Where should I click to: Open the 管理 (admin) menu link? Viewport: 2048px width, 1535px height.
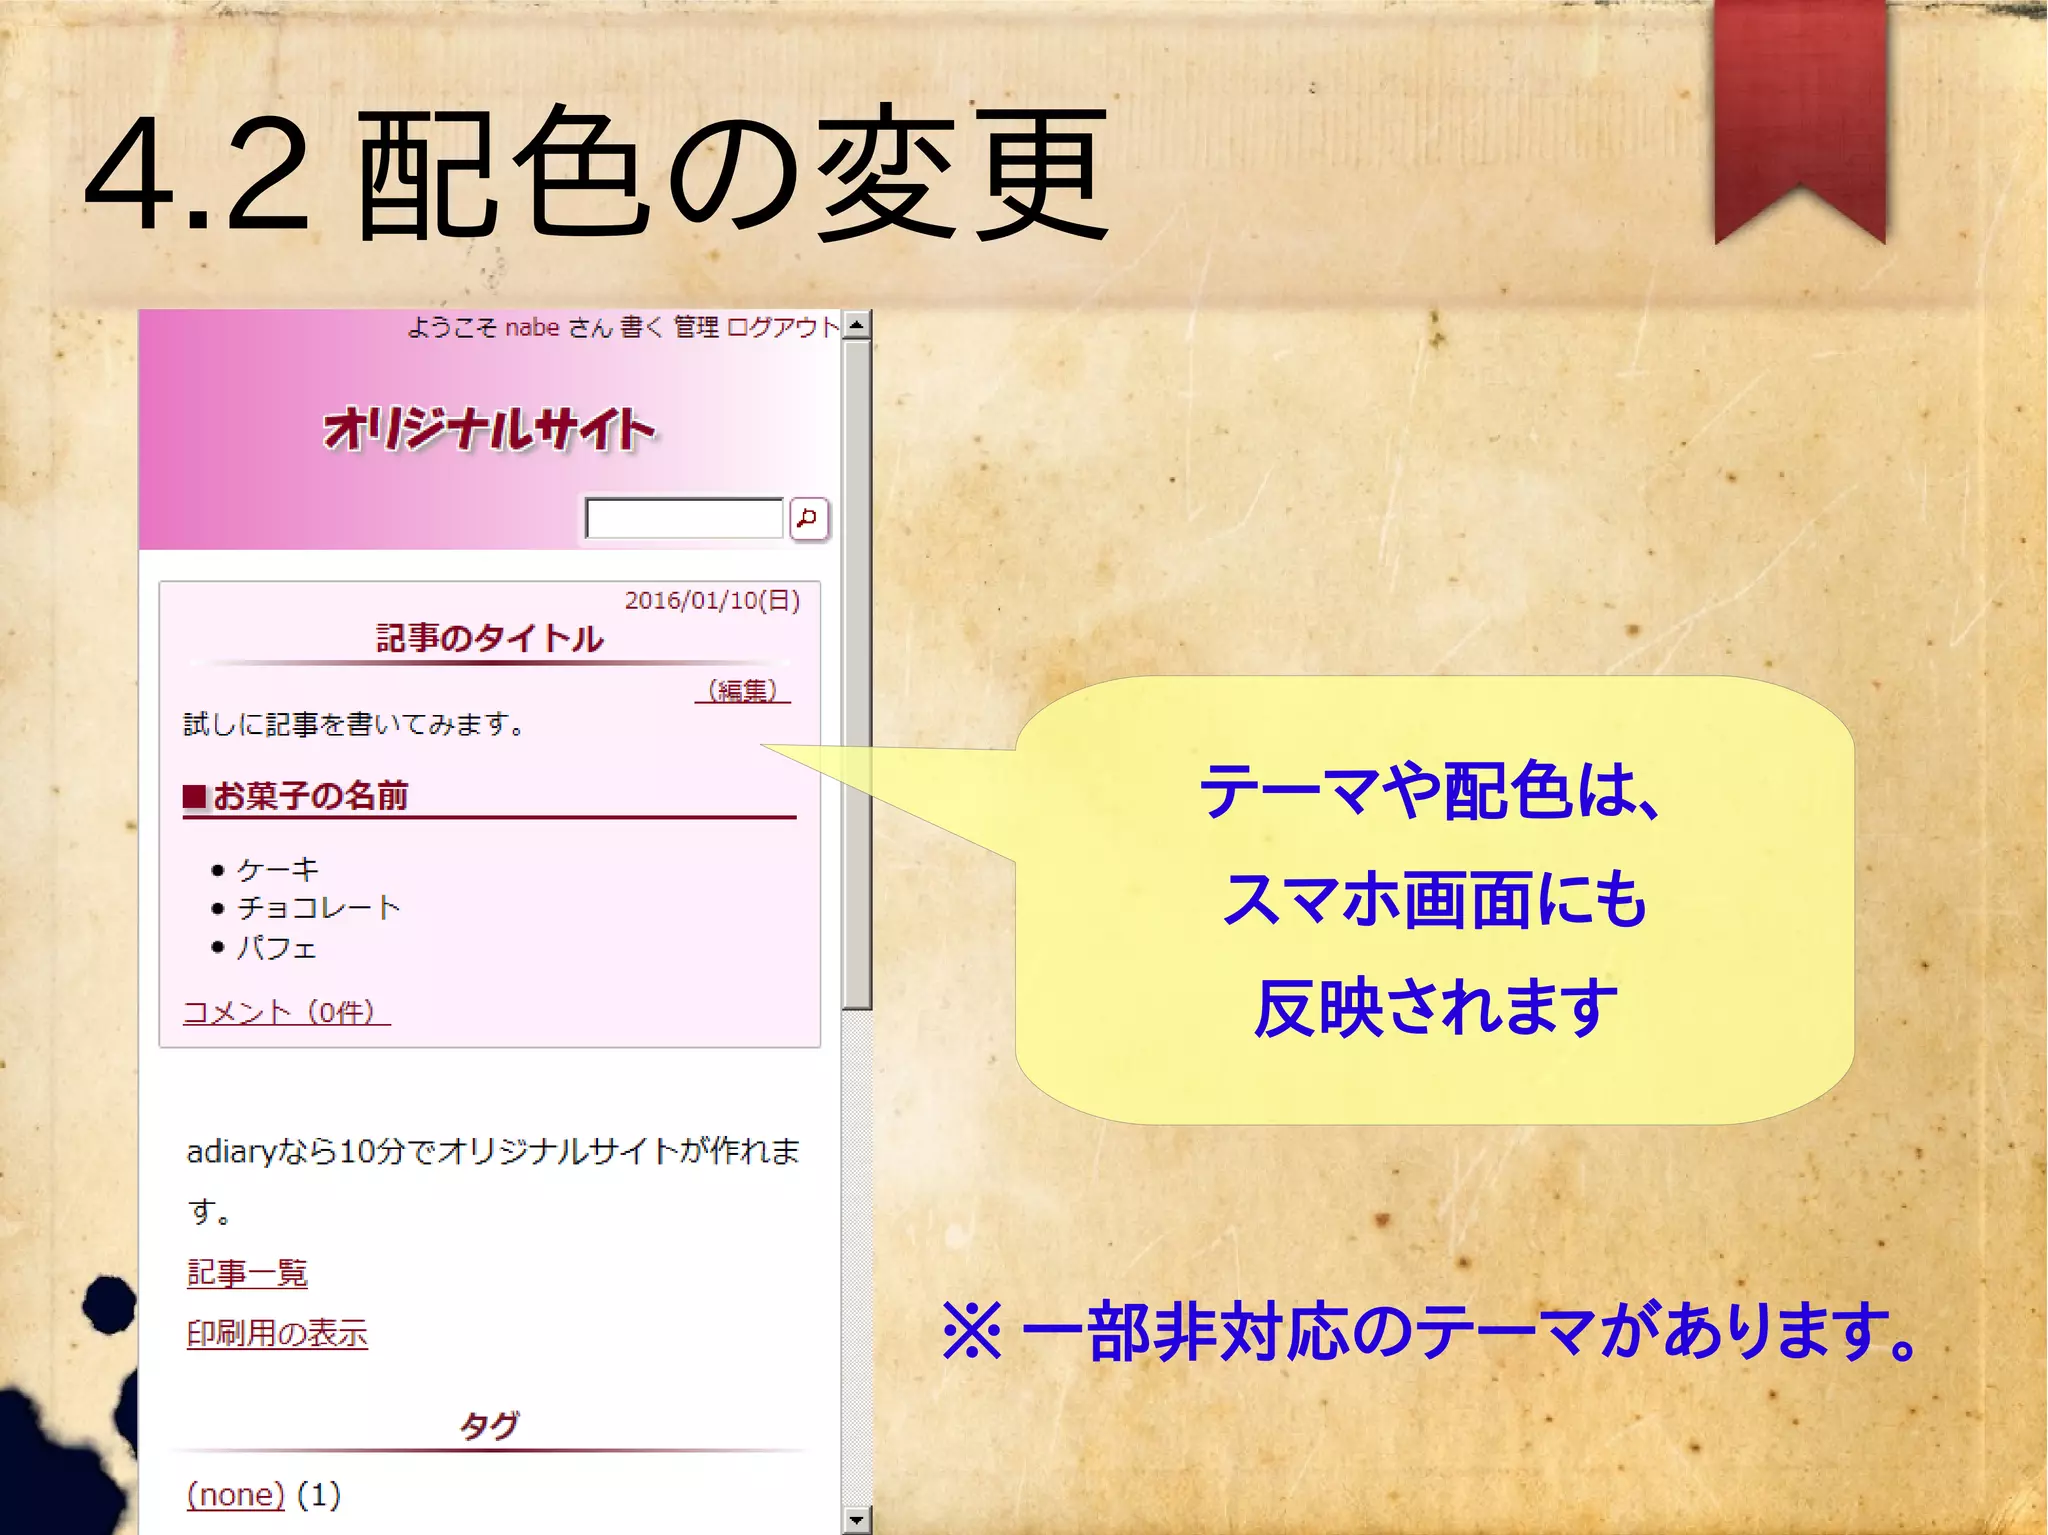[696, 327]
